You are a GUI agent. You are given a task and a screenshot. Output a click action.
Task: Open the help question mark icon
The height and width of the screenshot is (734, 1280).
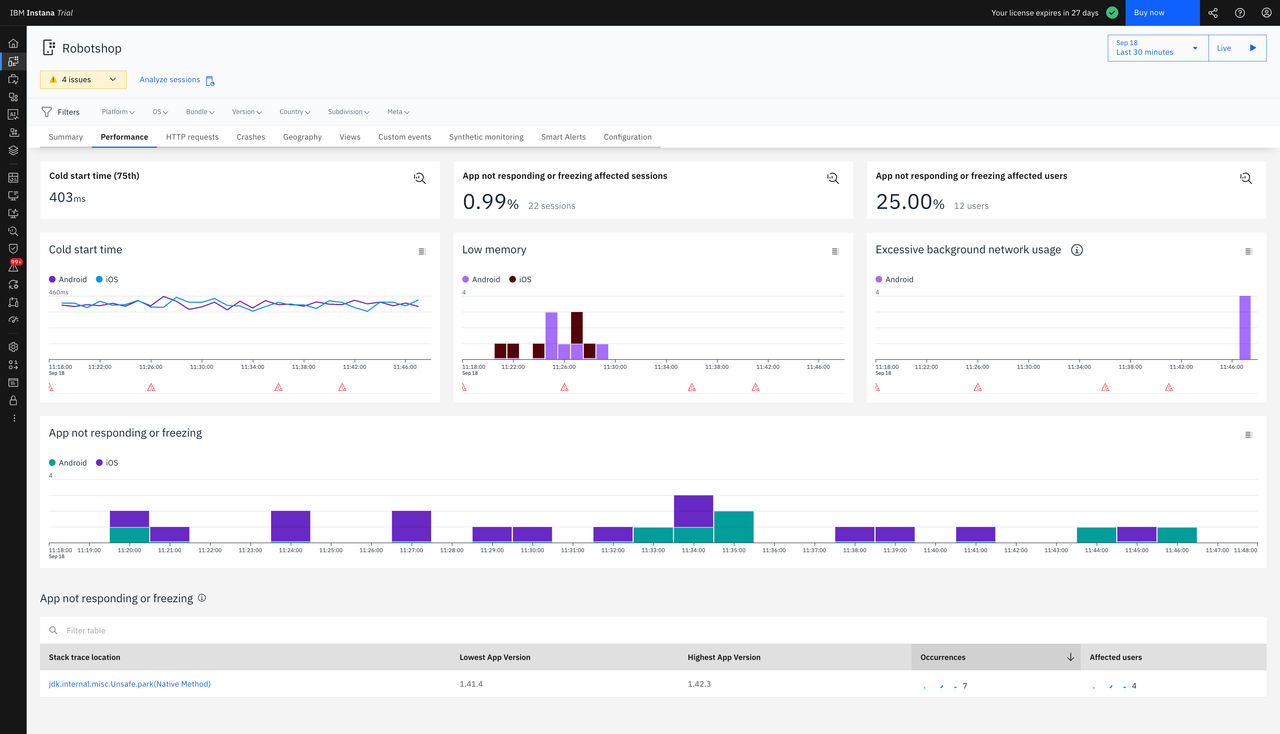pyautogui.click(x=1240, y=13)
